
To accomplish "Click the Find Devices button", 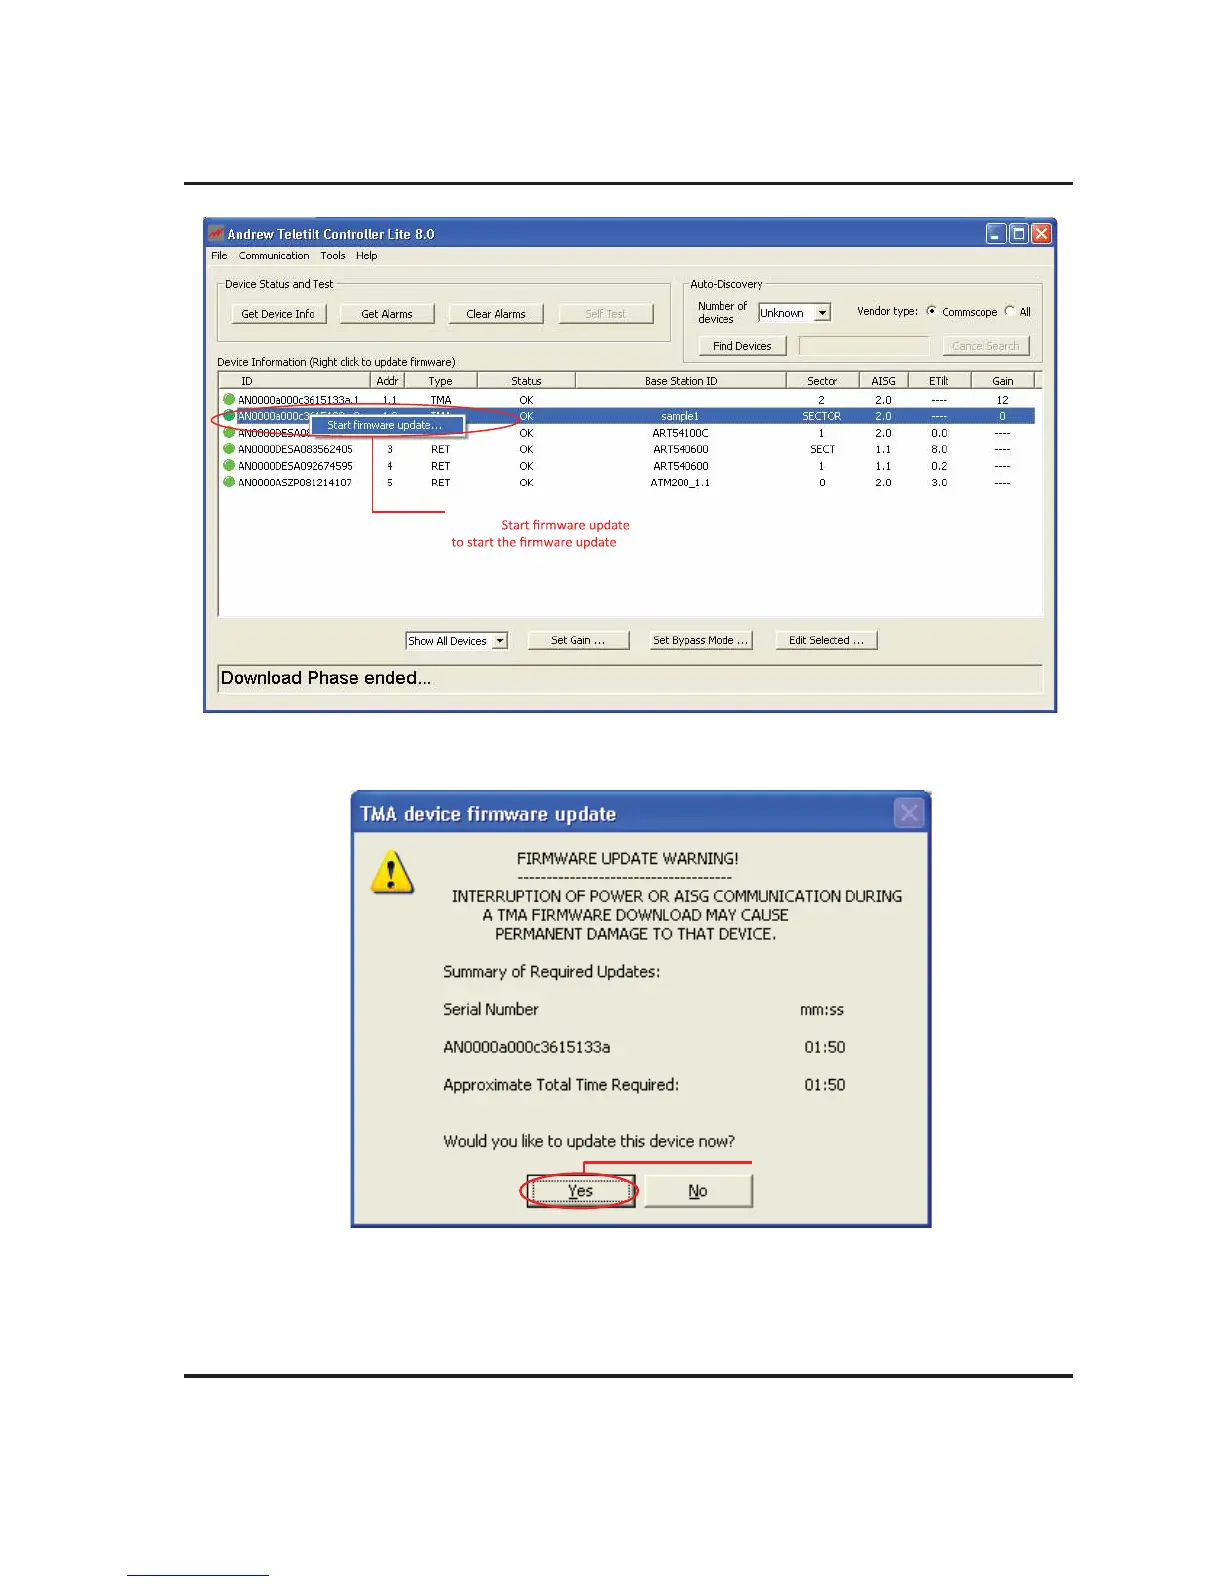I will point(742,346).
